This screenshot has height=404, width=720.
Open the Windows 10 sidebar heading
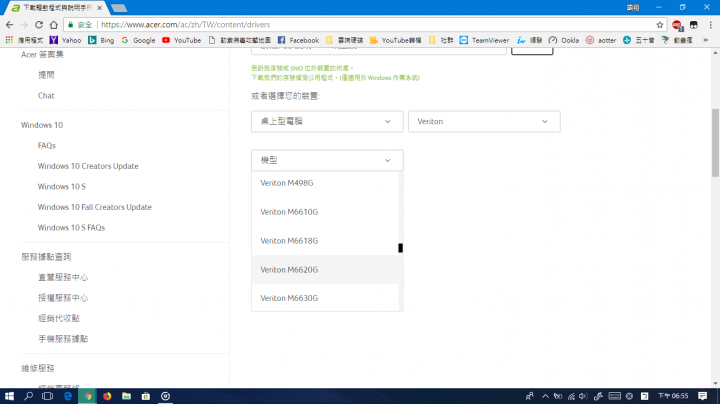pyautogui.click(x=42, y=125)
